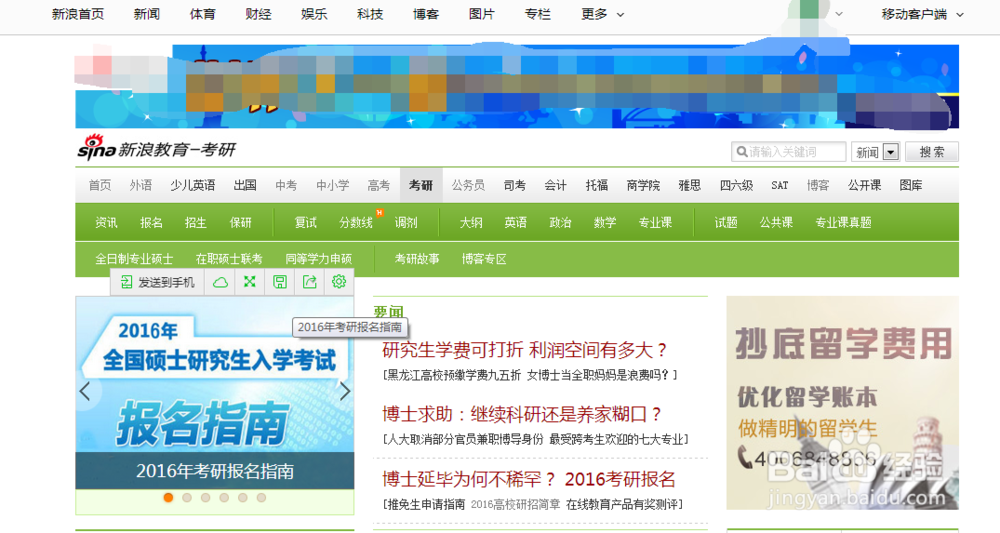Open the 推免生申请指南 link

coord(427,504)
